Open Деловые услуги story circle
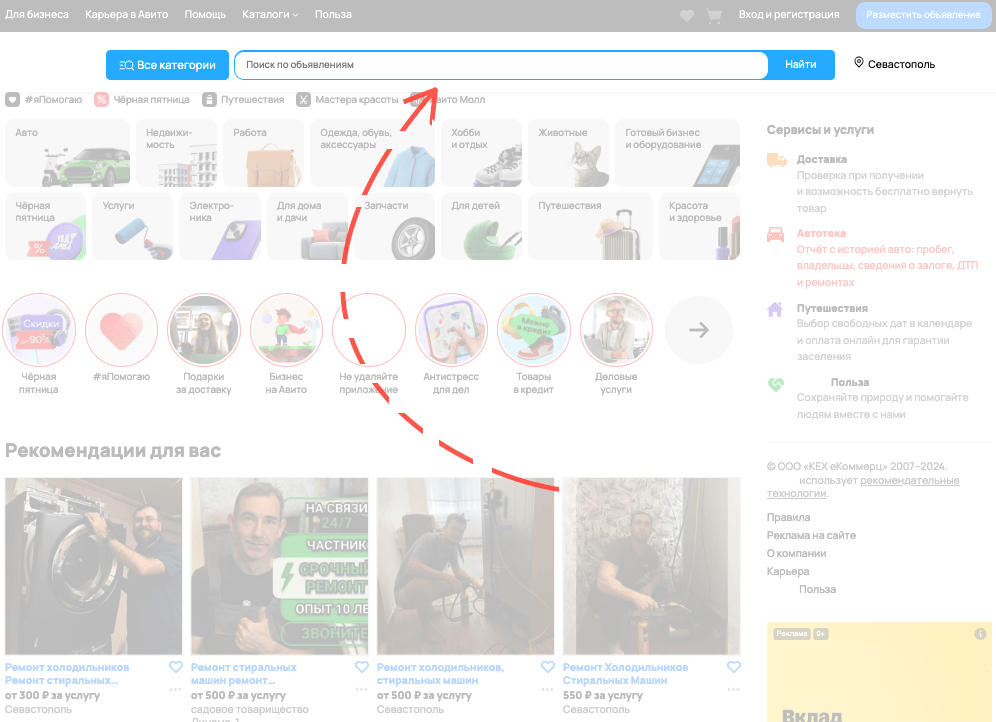 click(616, 330)
